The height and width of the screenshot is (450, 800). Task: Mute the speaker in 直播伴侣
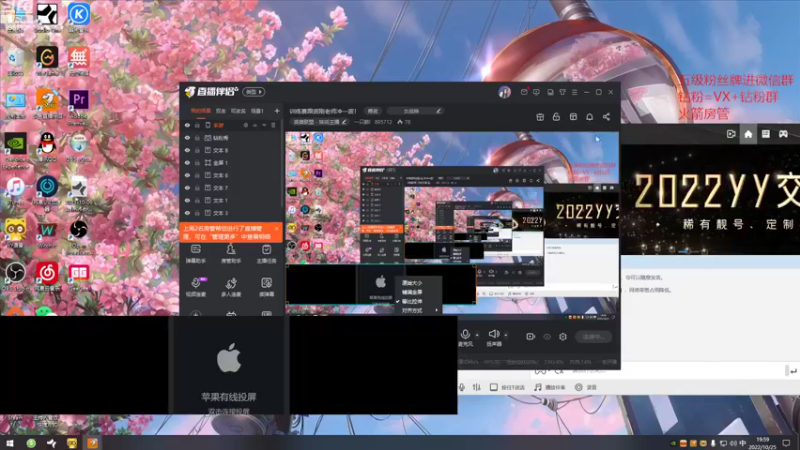[493, 334]
